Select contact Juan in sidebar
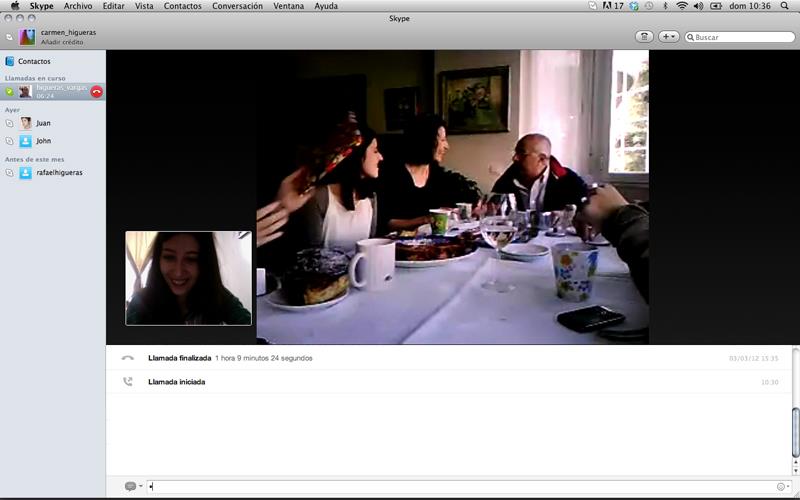This screenshot has width=800, height=500. (x=43, y=123)
